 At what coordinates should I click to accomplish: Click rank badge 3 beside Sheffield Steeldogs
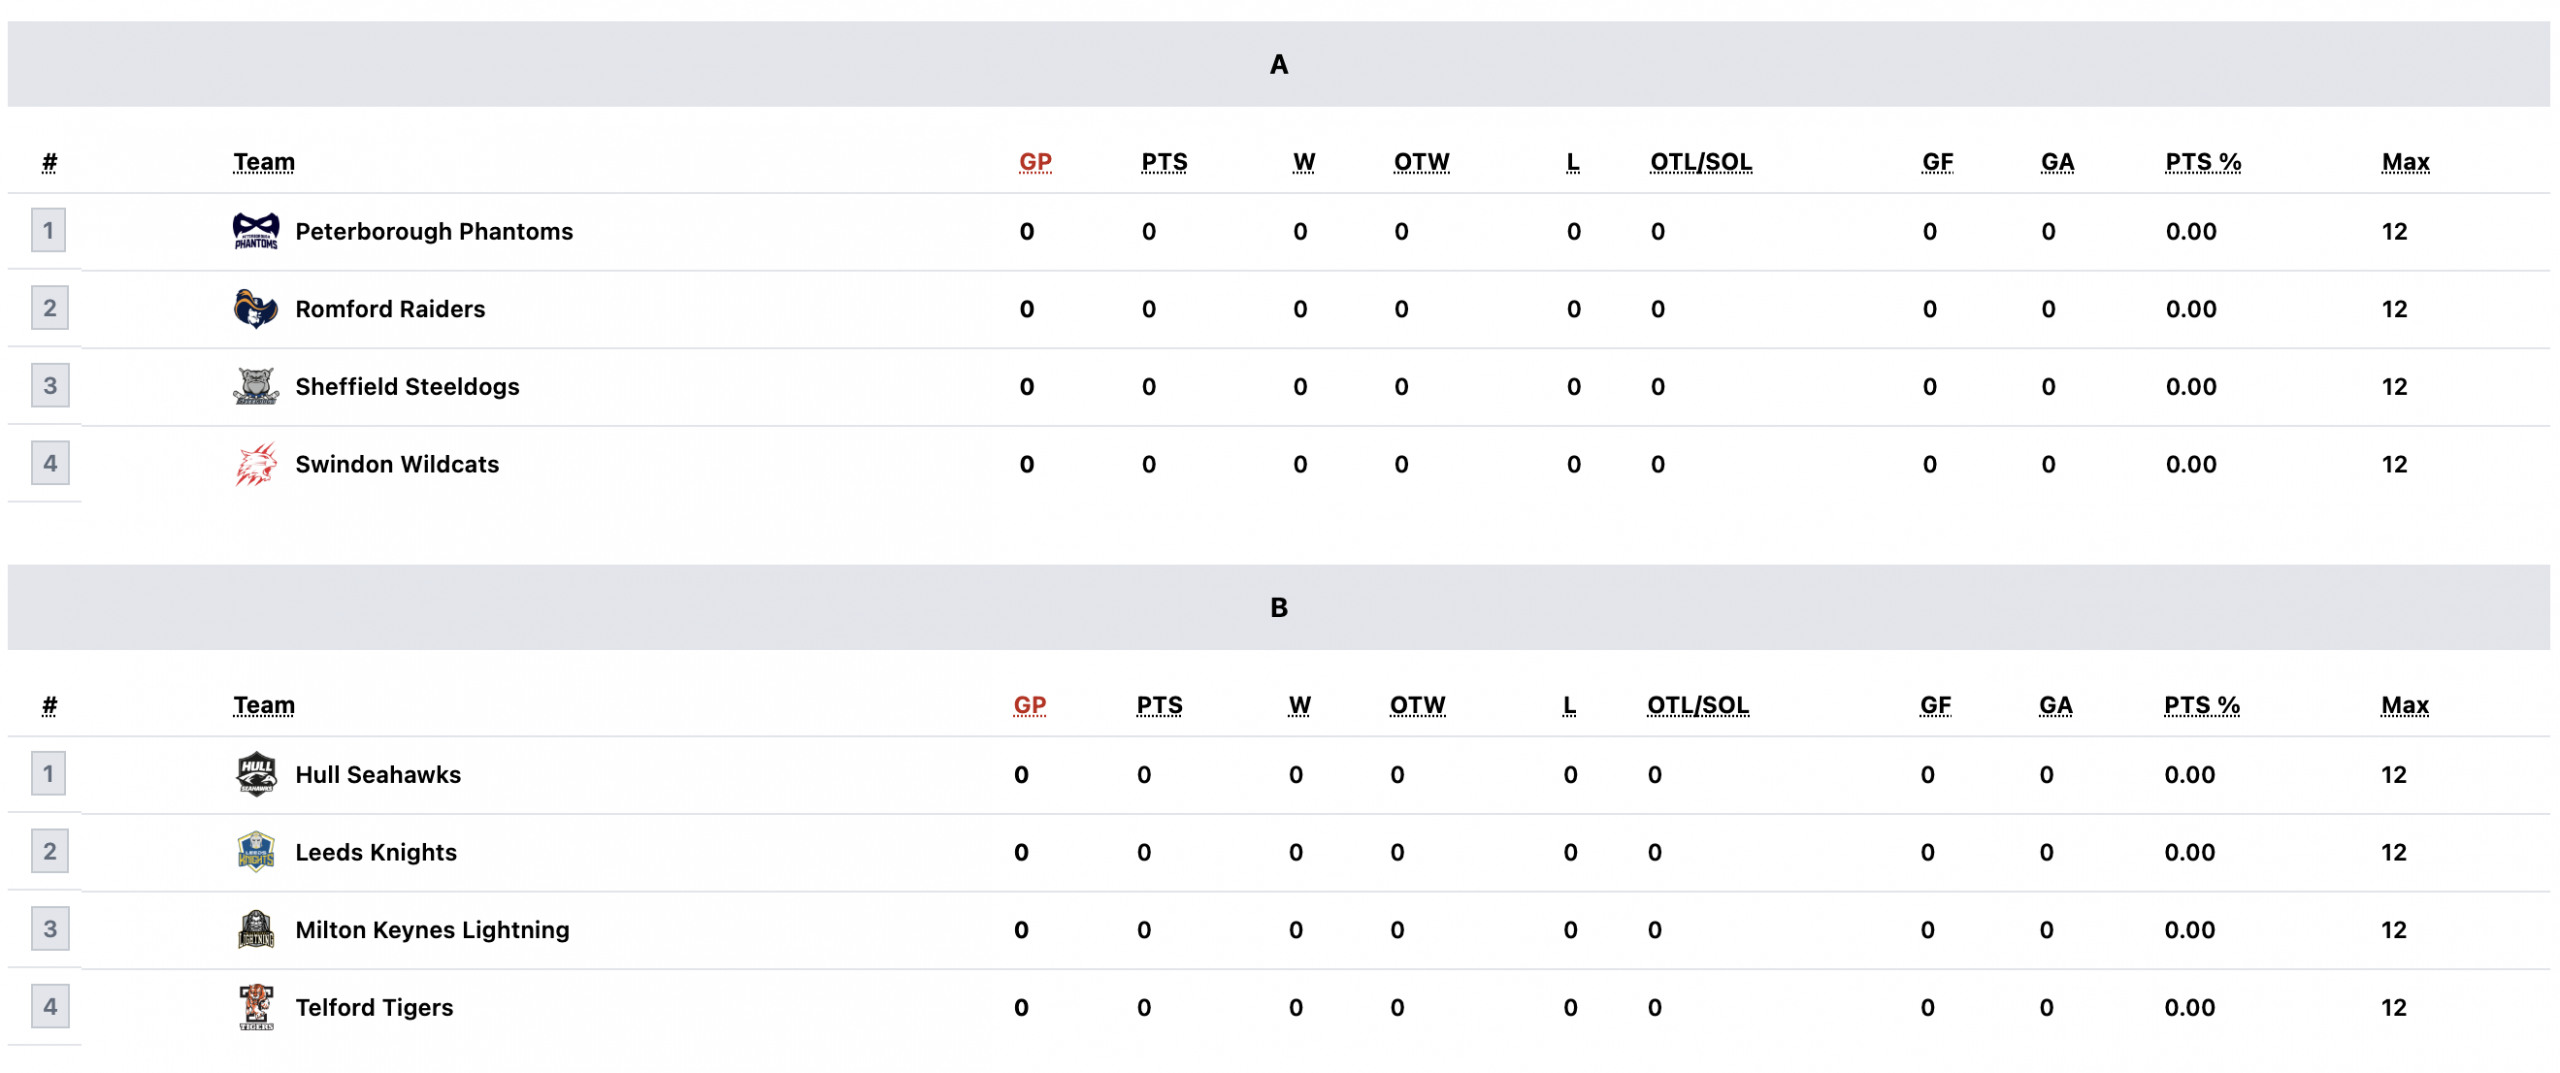point(49,386)
